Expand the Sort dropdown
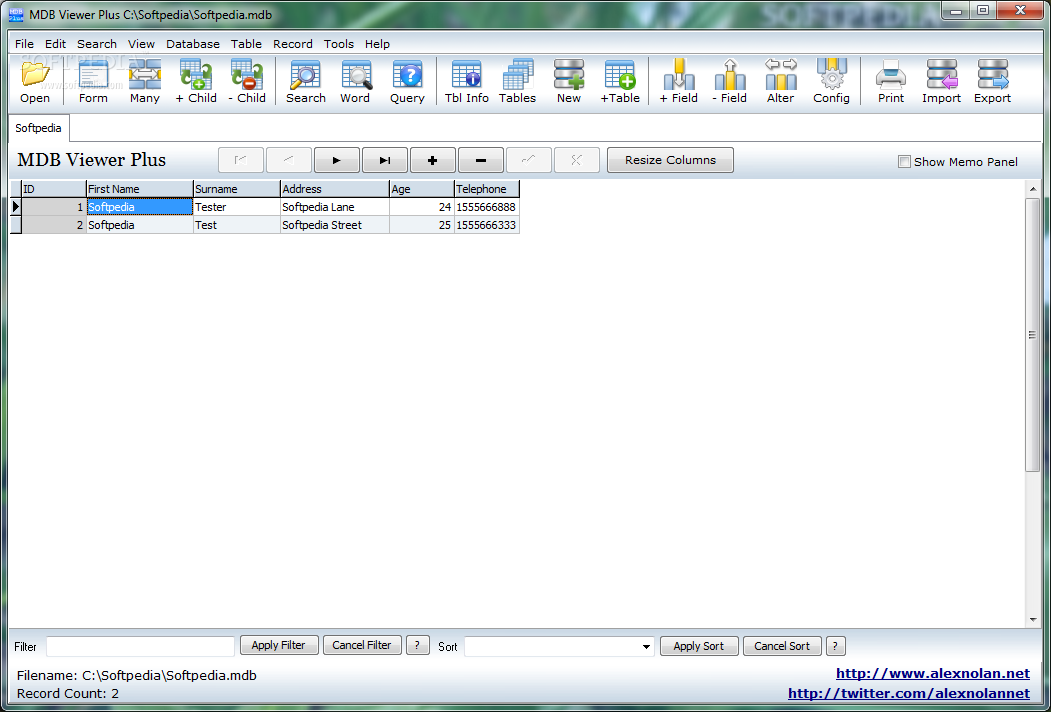1051x712 pixels. coord(645,647)
